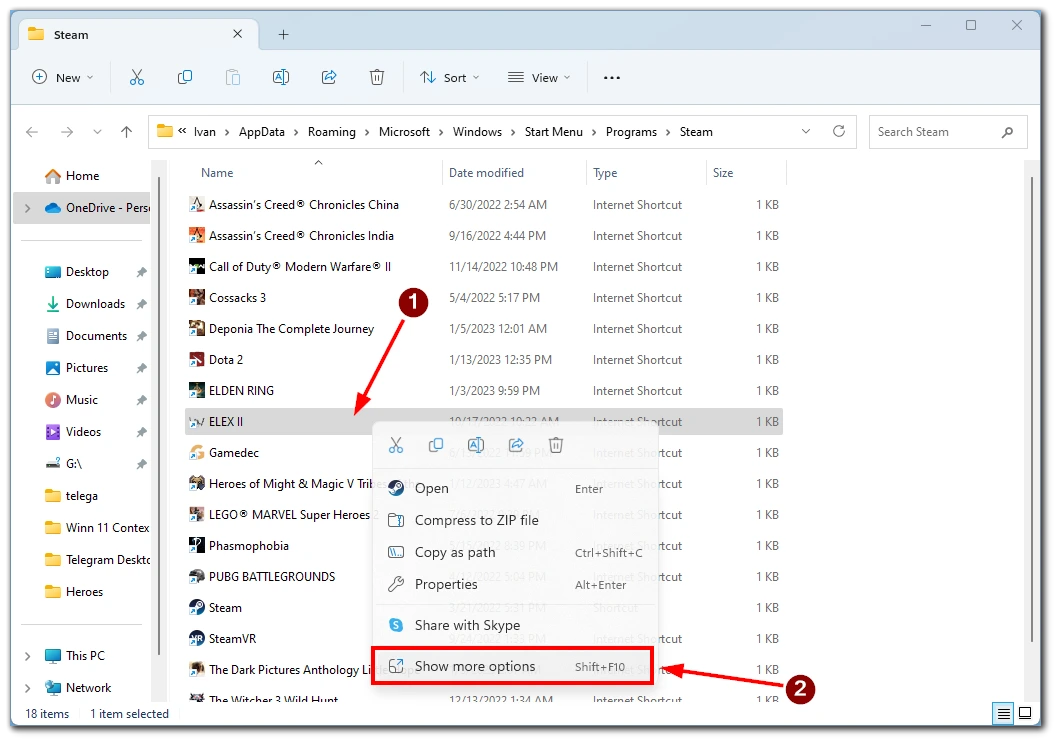This screenshot has width=1059, height=744.
Task: Open Downloads from quick access
Action: (x=85, y=304)
